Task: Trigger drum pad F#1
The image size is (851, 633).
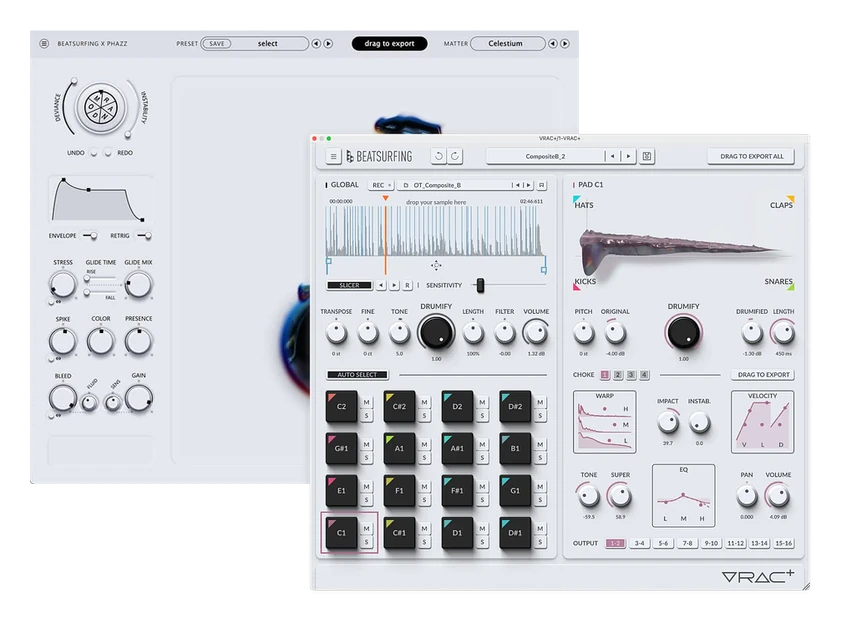Action: coord(457,490)
